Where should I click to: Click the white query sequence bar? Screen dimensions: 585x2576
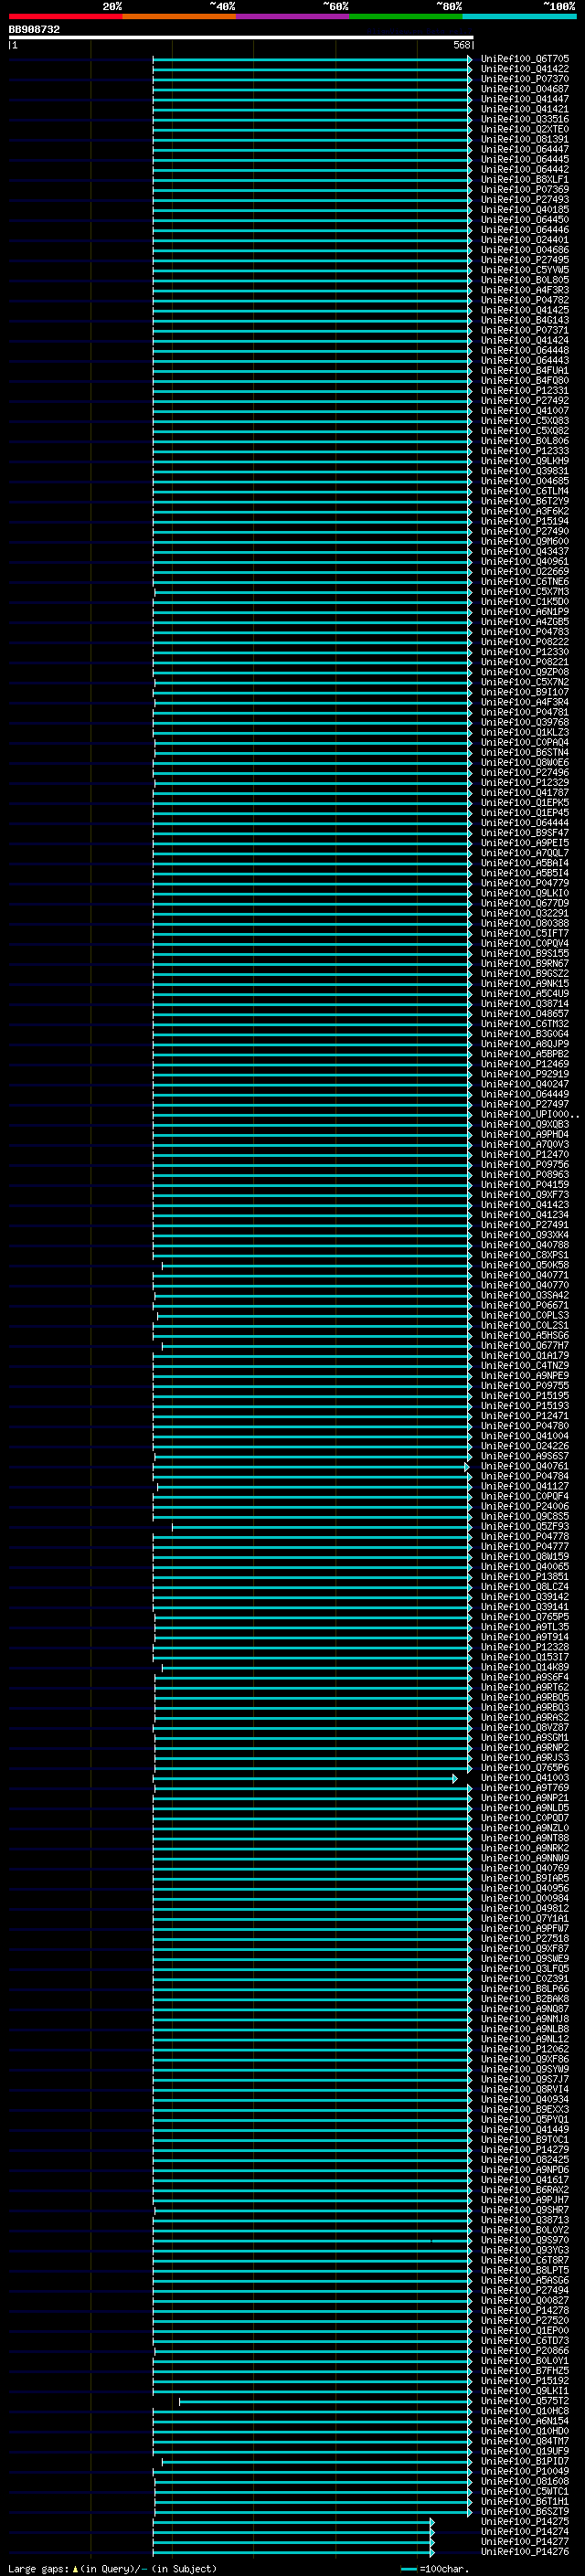click(x=241, y=38)
